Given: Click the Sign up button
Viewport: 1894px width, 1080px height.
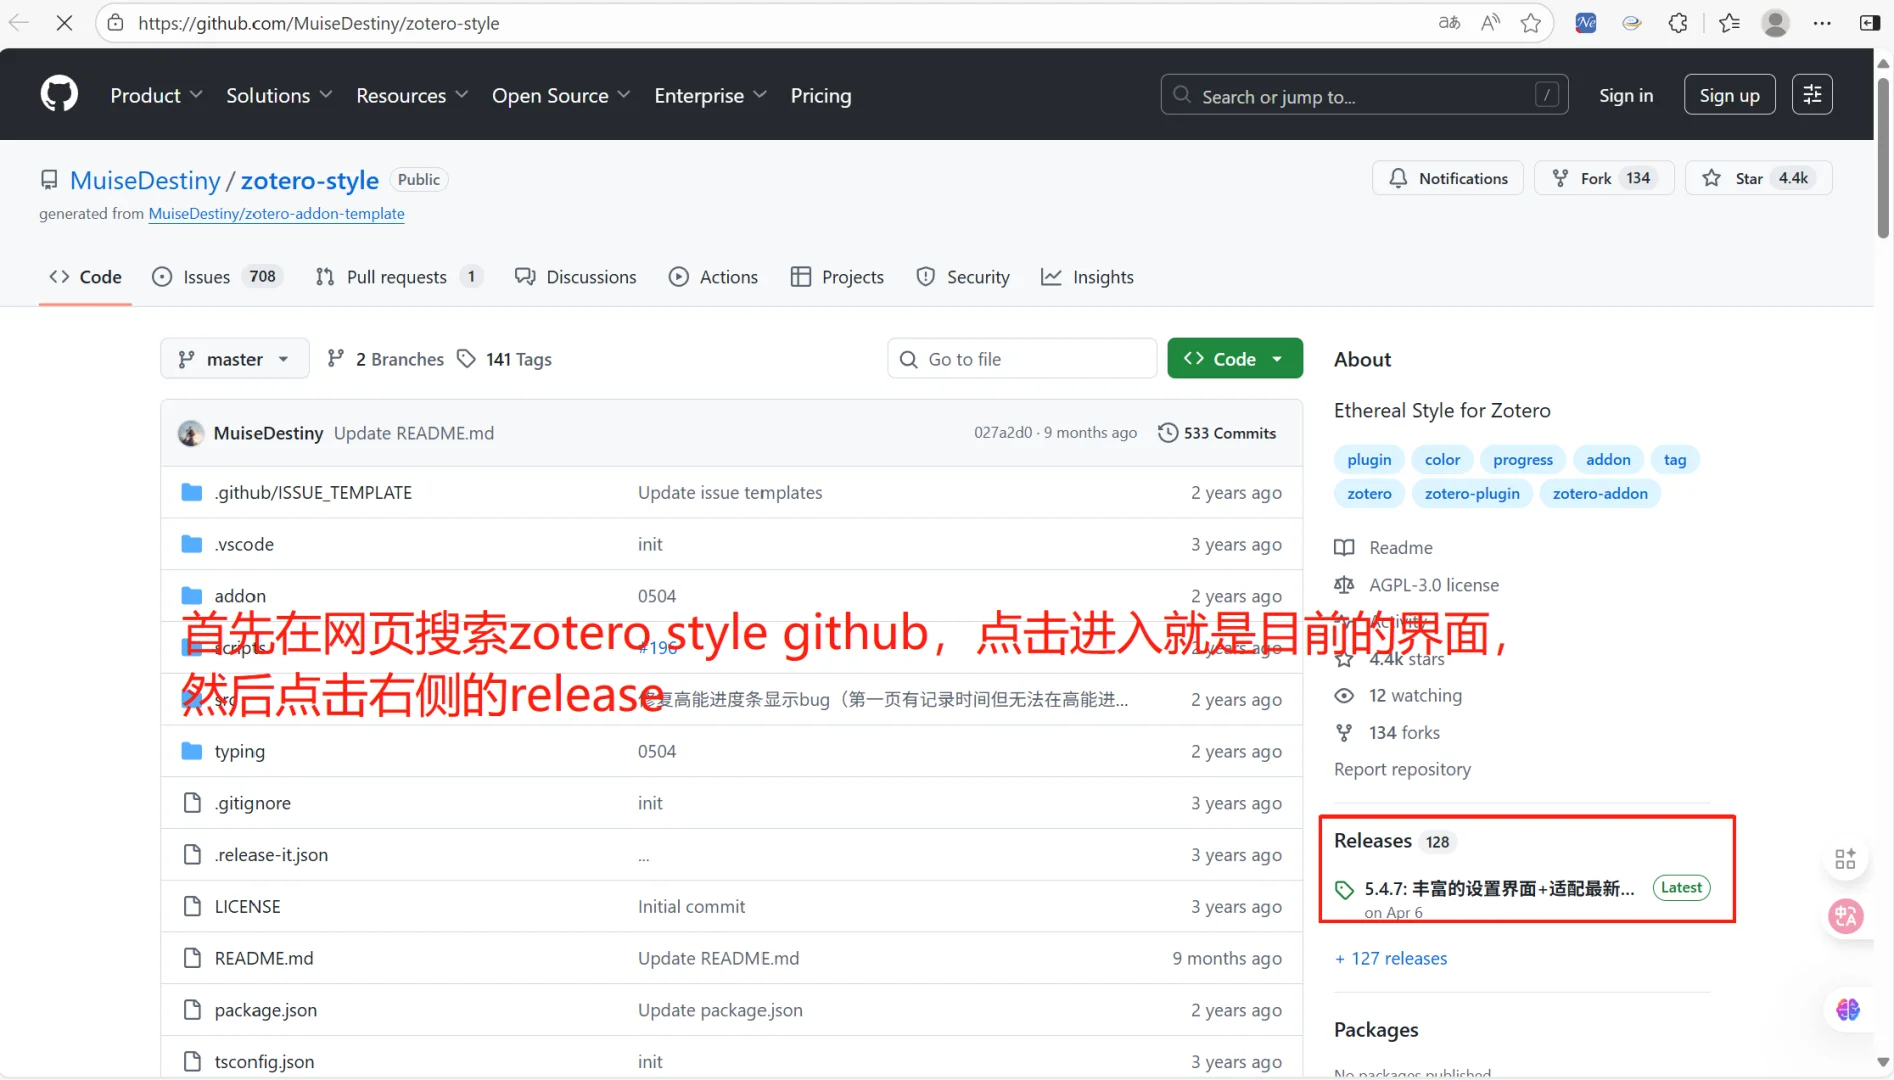Looking at the screenshot, I should 1729,95.
